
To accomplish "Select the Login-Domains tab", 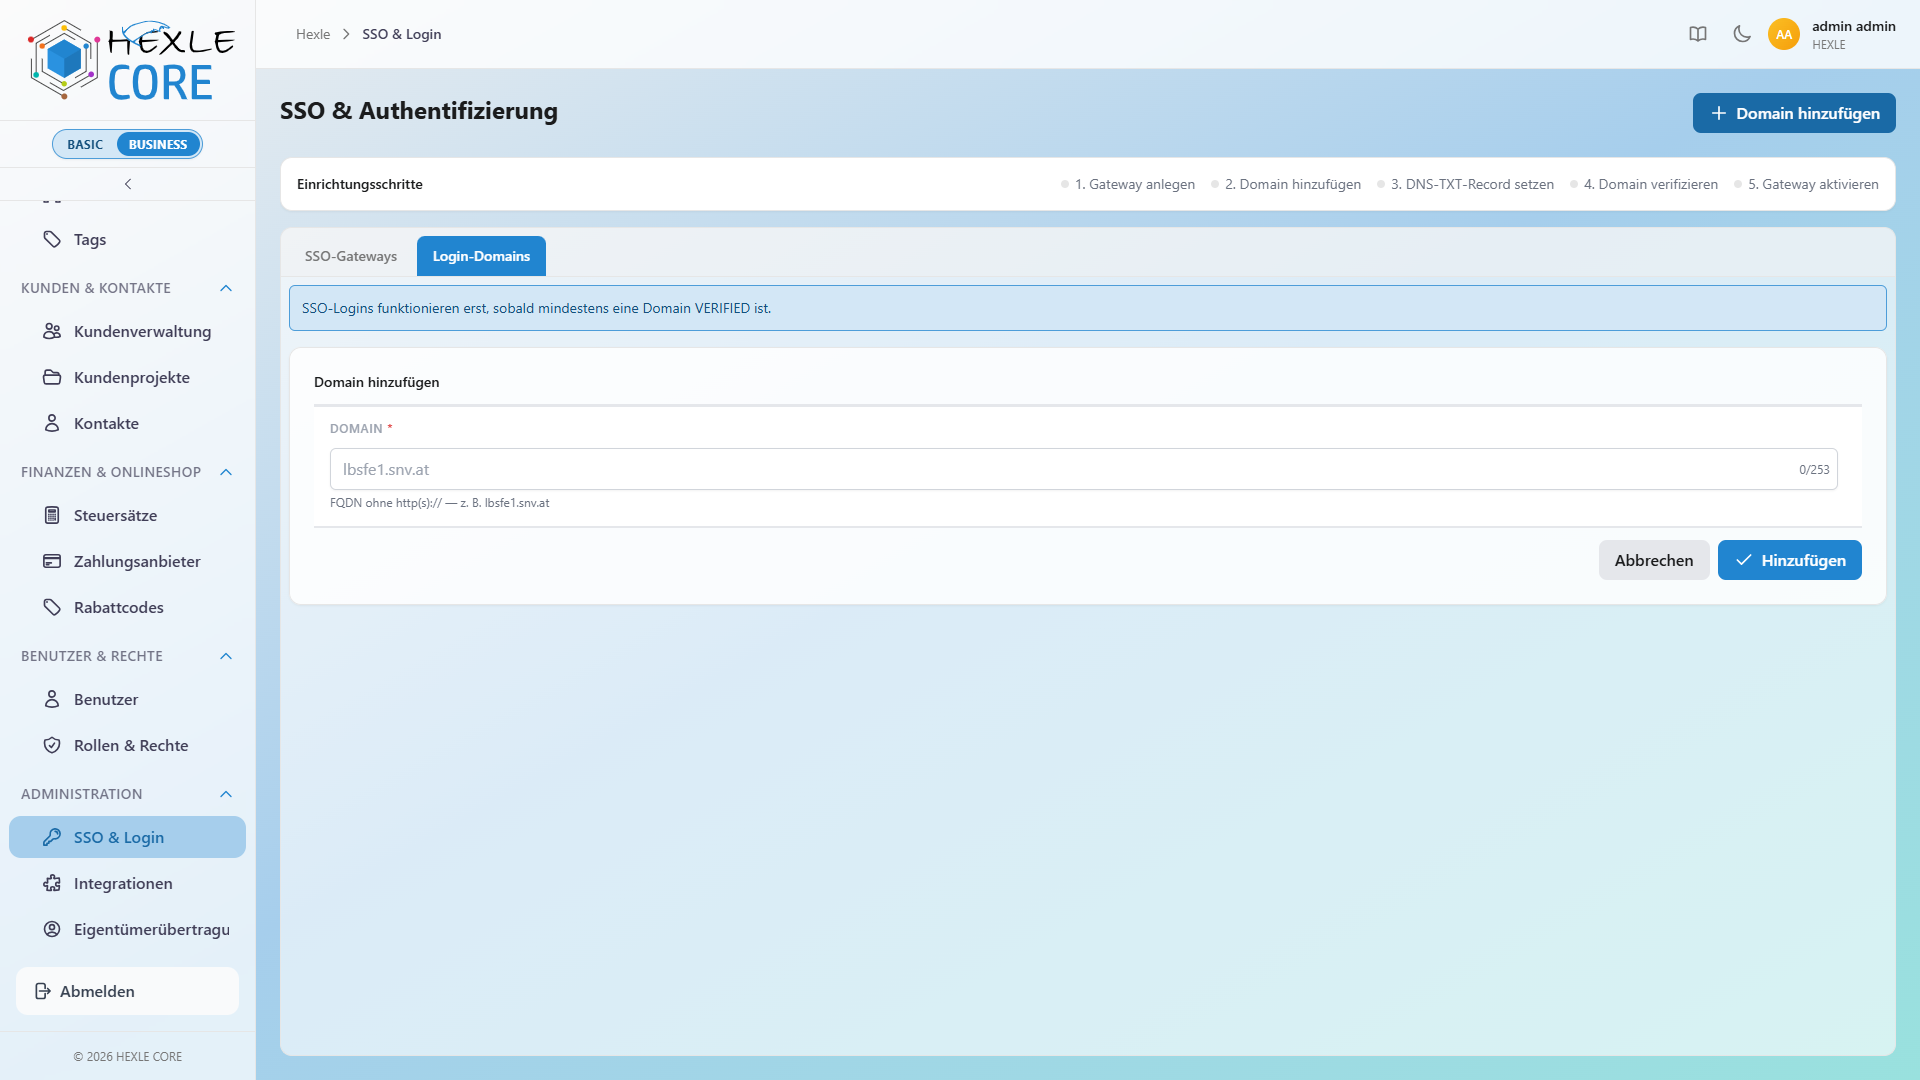I will point(481,256).
